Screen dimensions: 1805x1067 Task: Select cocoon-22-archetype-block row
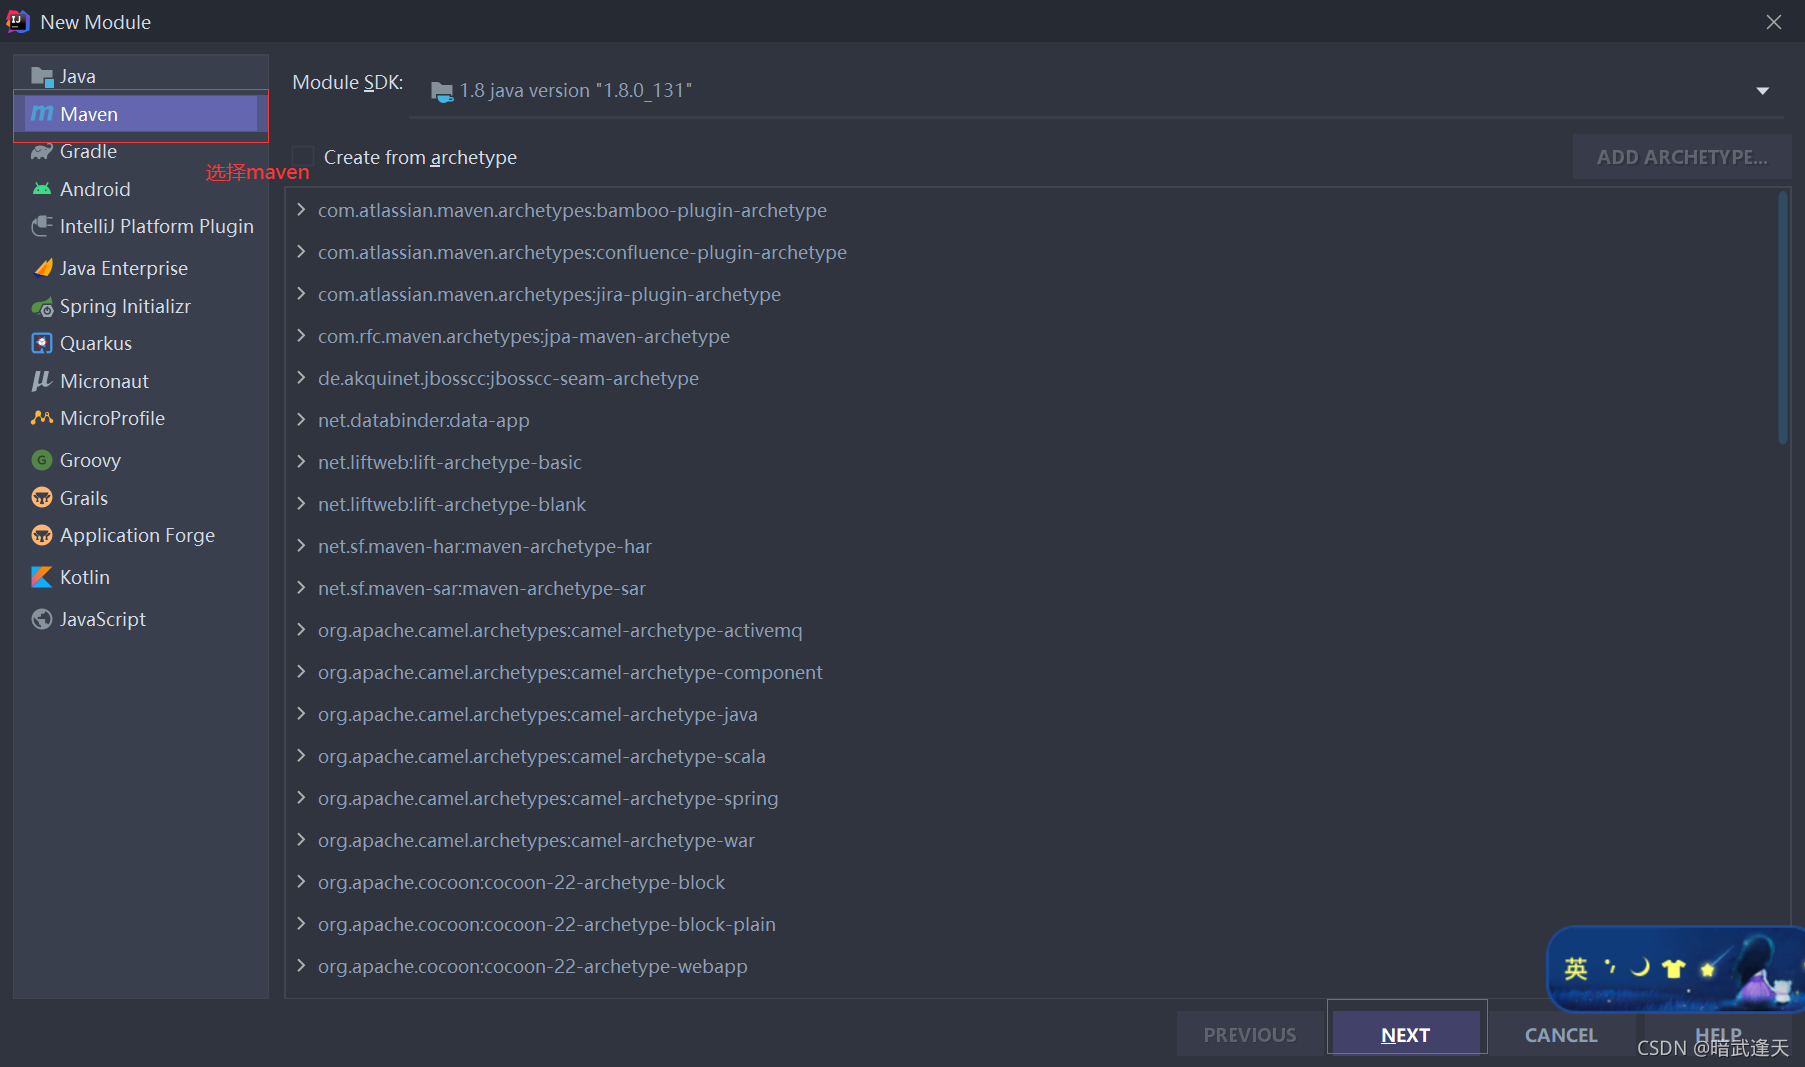(x=1030, y=882)
